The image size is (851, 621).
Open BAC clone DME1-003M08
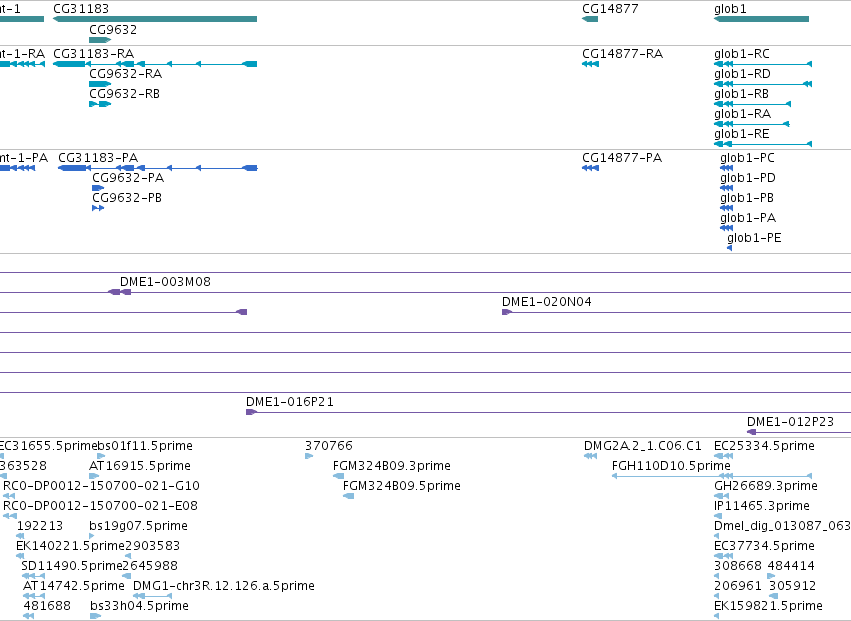click(165, 282)
